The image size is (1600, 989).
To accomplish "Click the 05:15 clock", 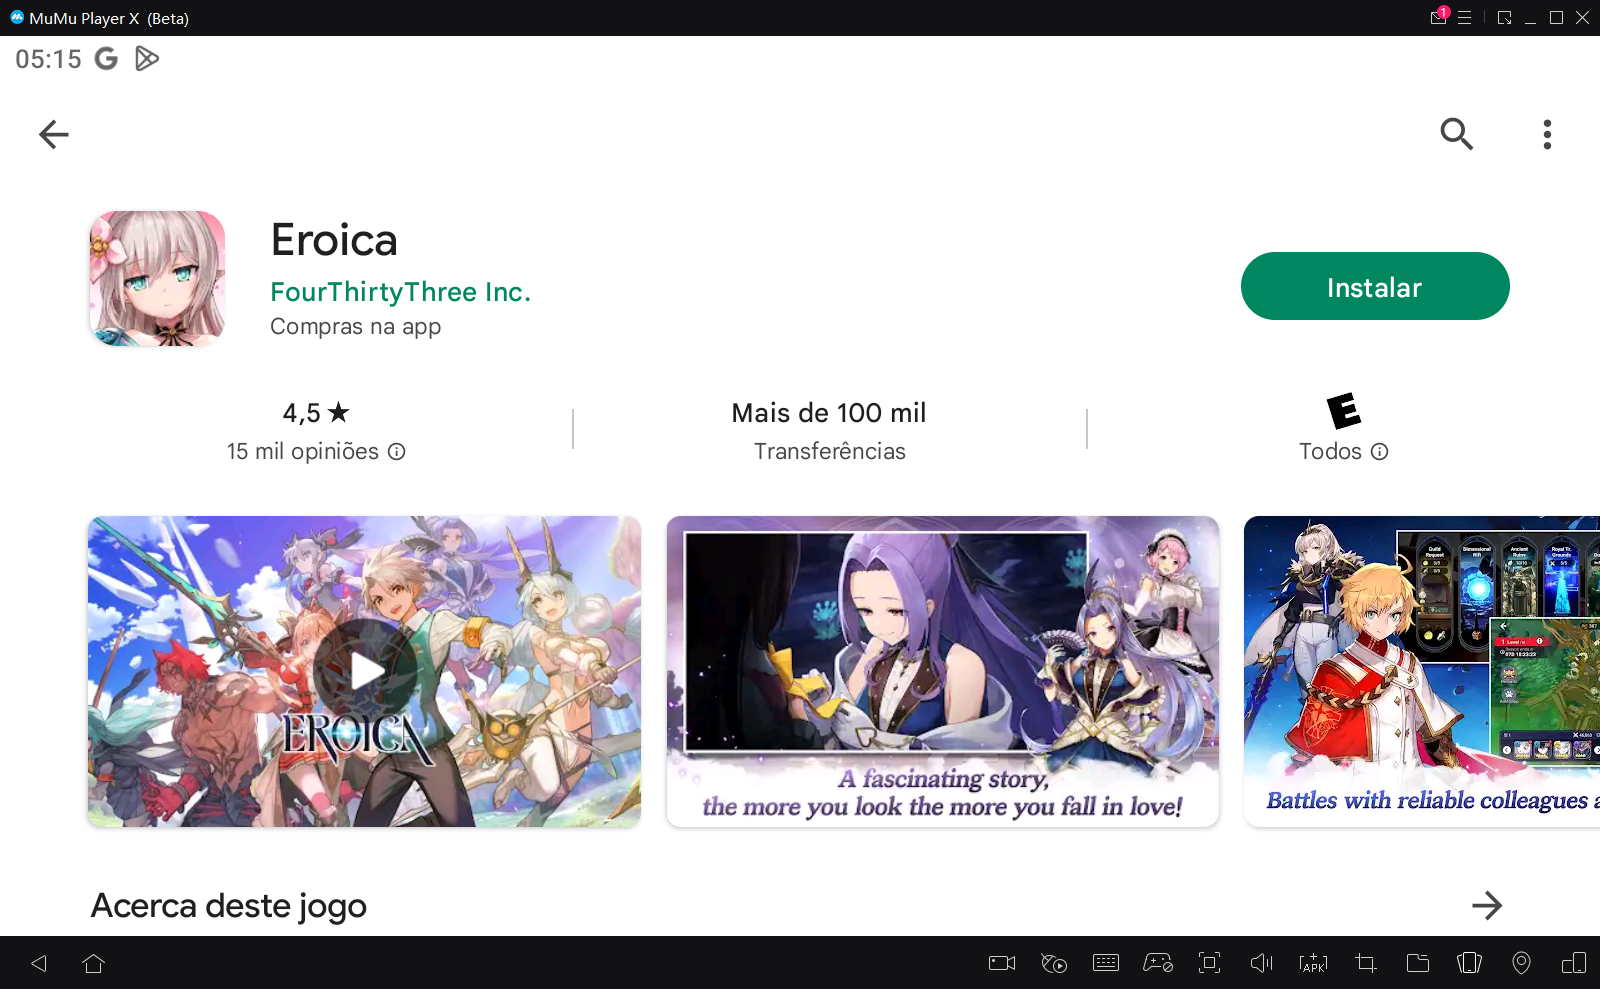I will pos(48,59).
